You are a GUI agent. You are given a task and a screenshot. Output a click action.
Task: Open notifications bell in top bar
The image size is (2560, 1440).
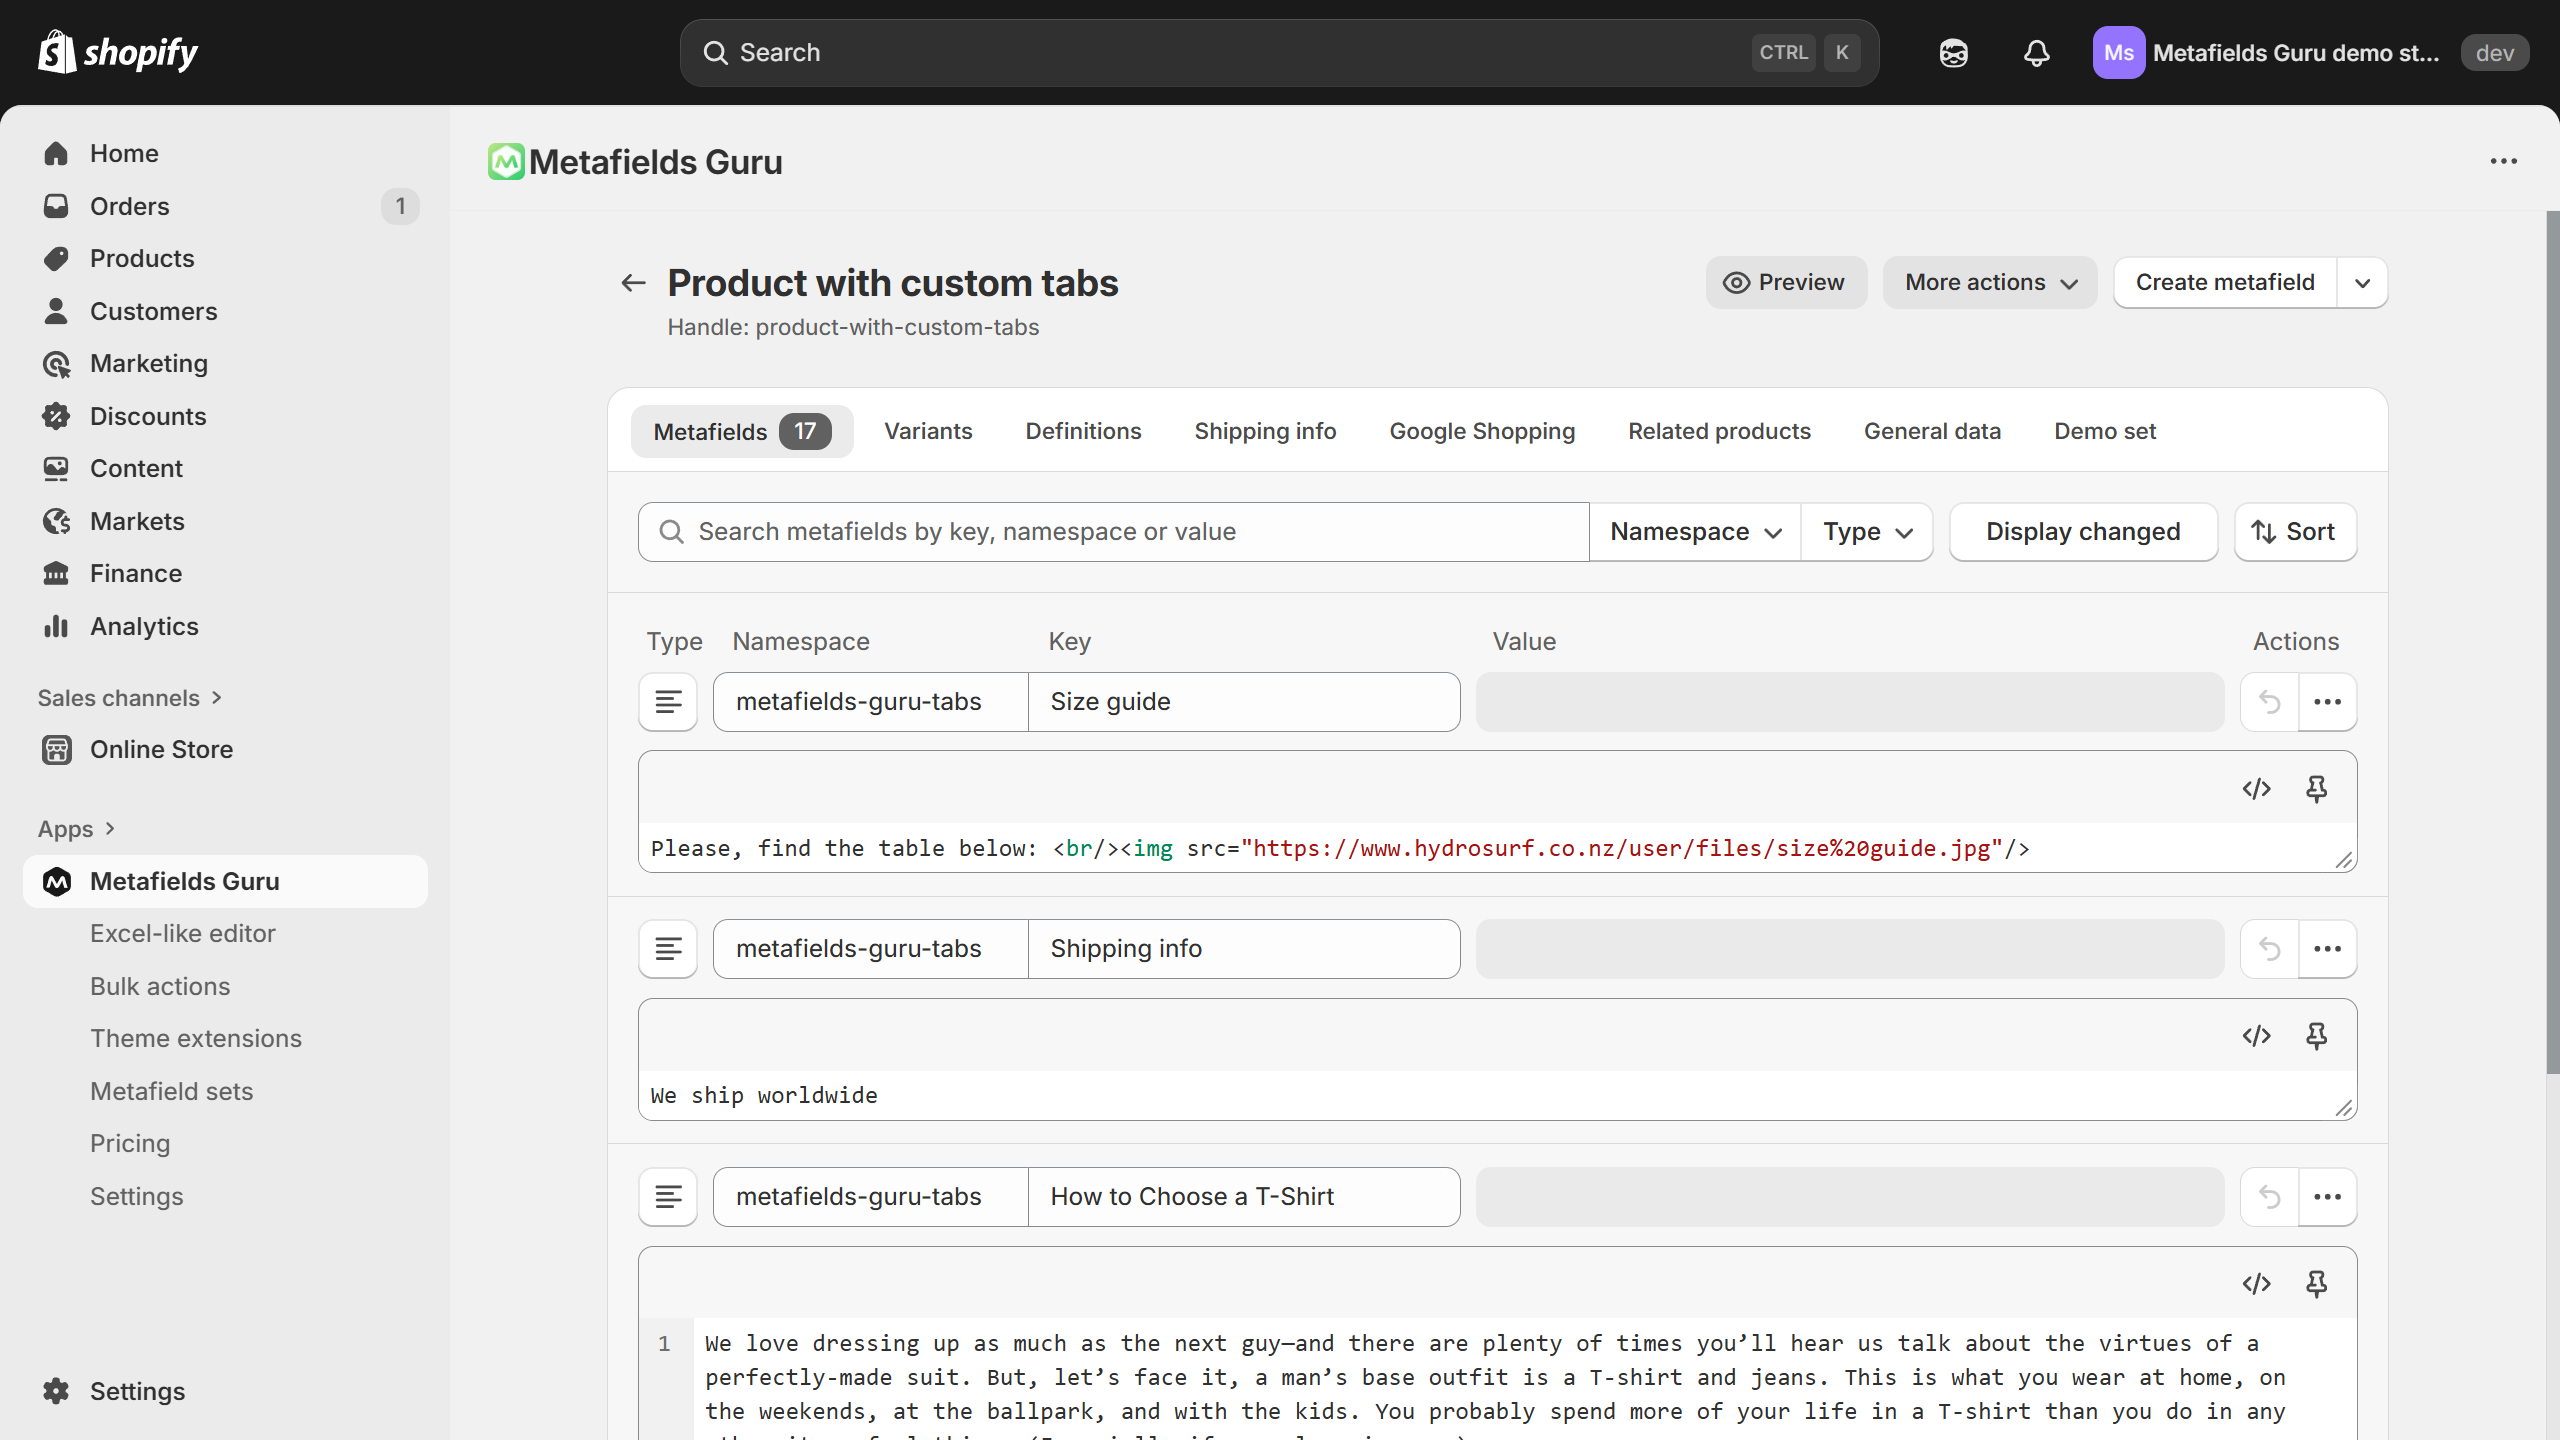2036,53
